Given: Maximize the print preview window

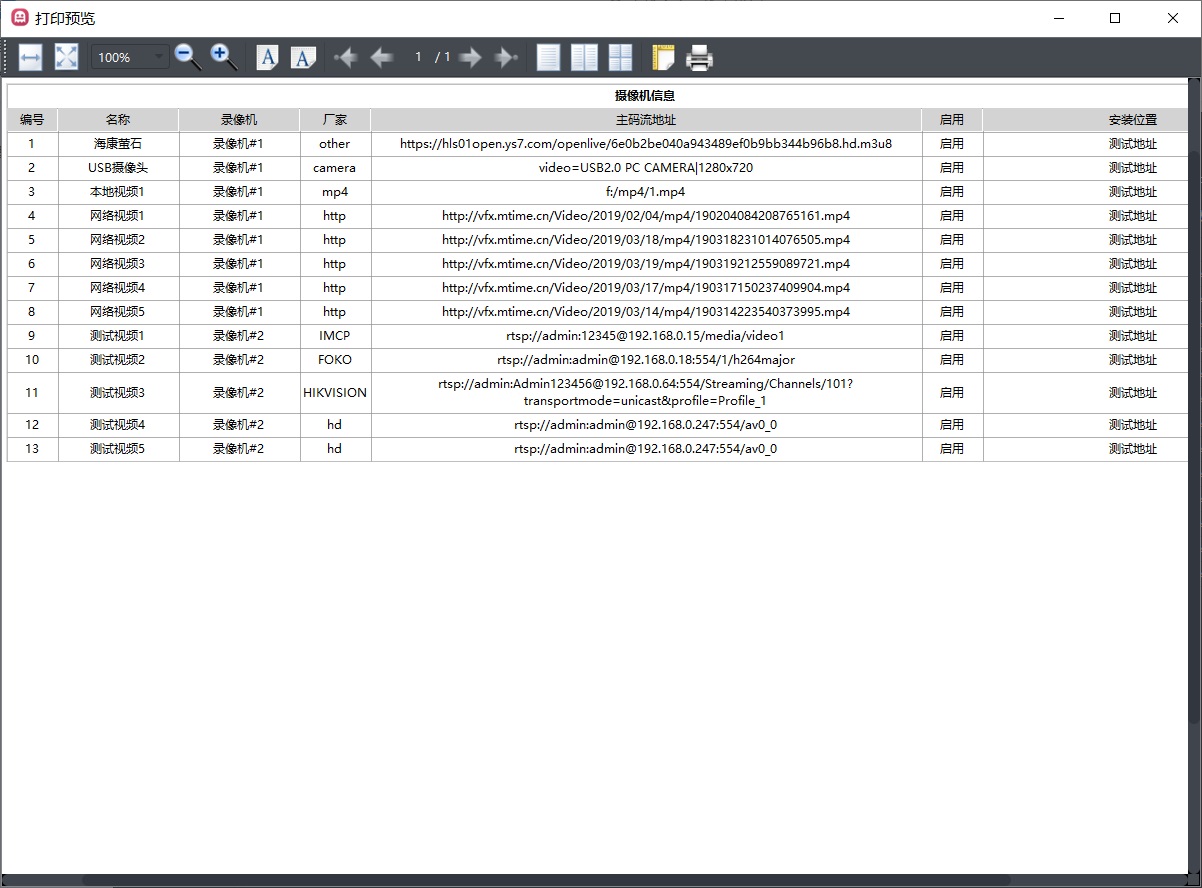Looking at the screenshot, I should click(1115, 18).
